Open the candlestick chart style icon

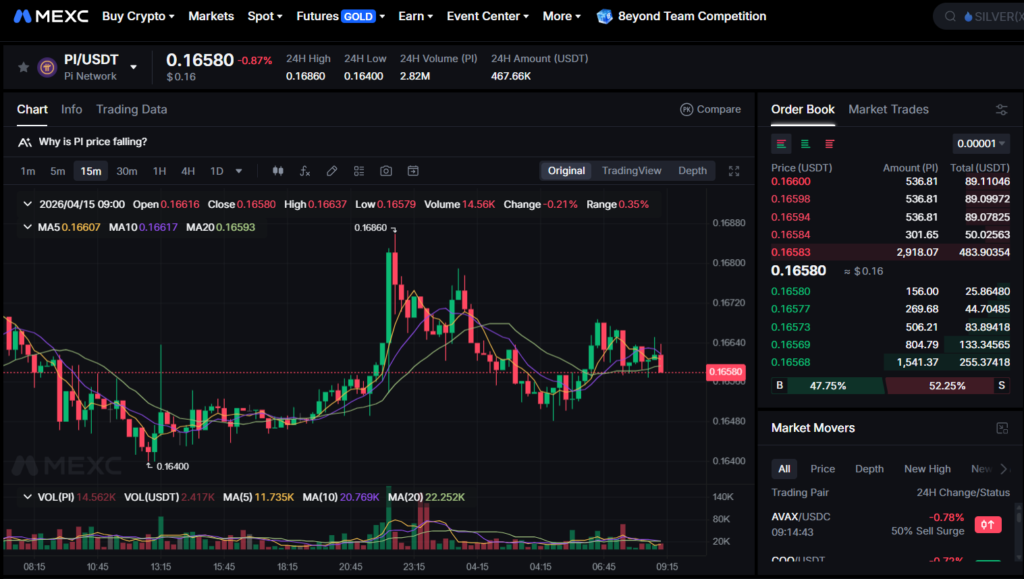(x=278, y=171)
